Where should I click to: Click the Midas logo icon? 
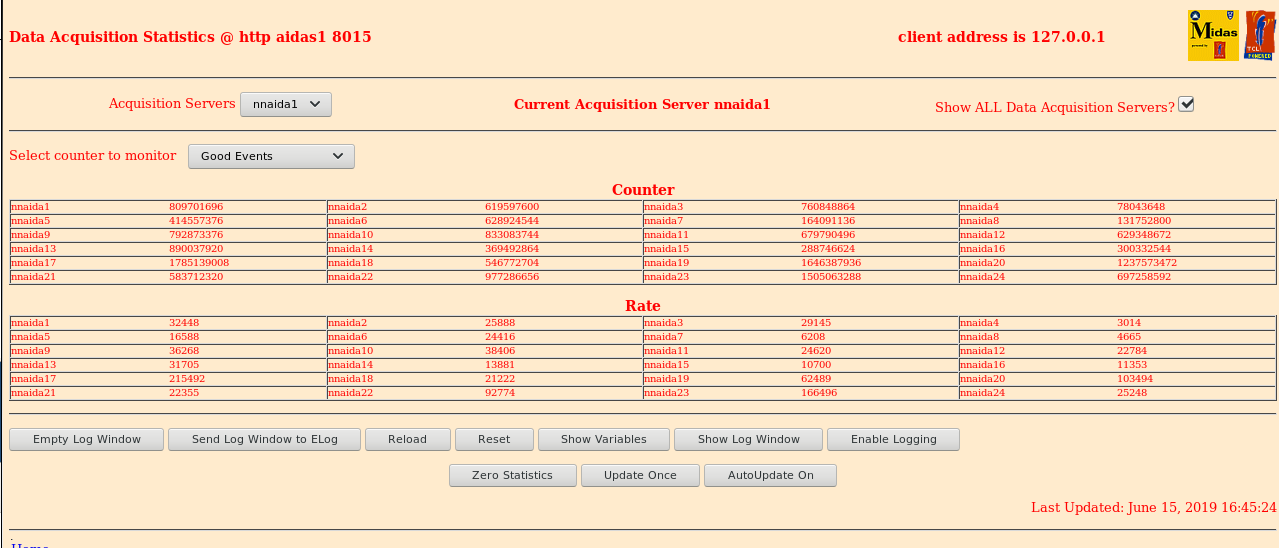click(1213, 36)
